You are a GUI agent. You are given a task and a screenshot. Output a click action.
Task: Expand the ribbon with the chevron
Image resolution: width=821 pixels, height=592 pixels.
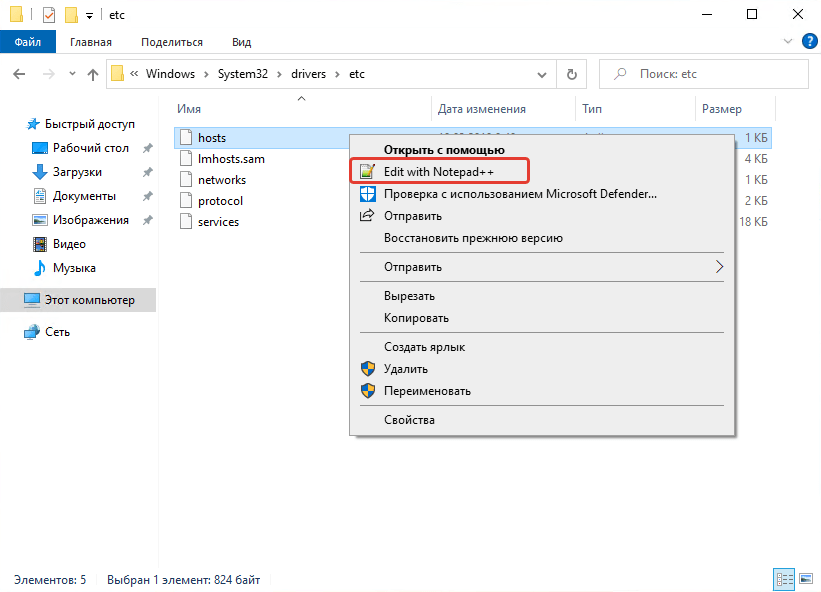pos(787,42)
